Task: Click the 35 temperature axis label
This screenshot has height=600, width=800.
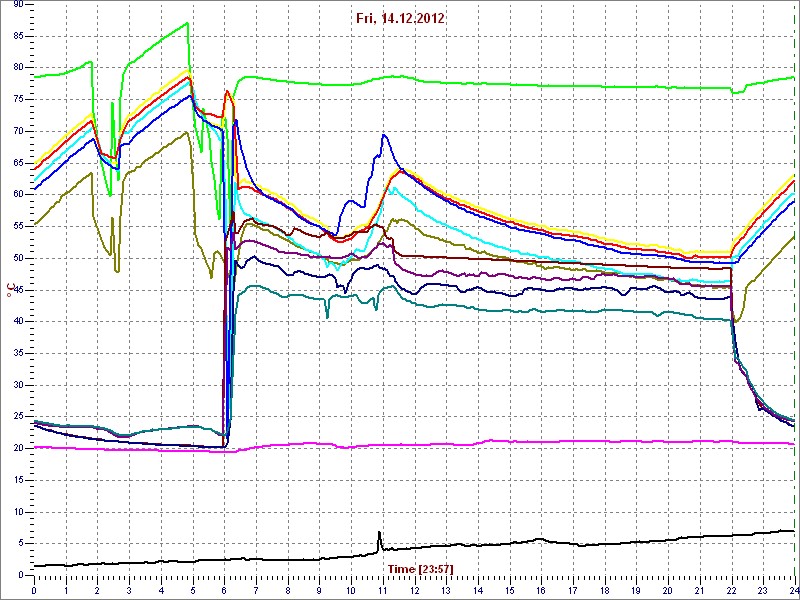Action: click(x=18, y=353)
